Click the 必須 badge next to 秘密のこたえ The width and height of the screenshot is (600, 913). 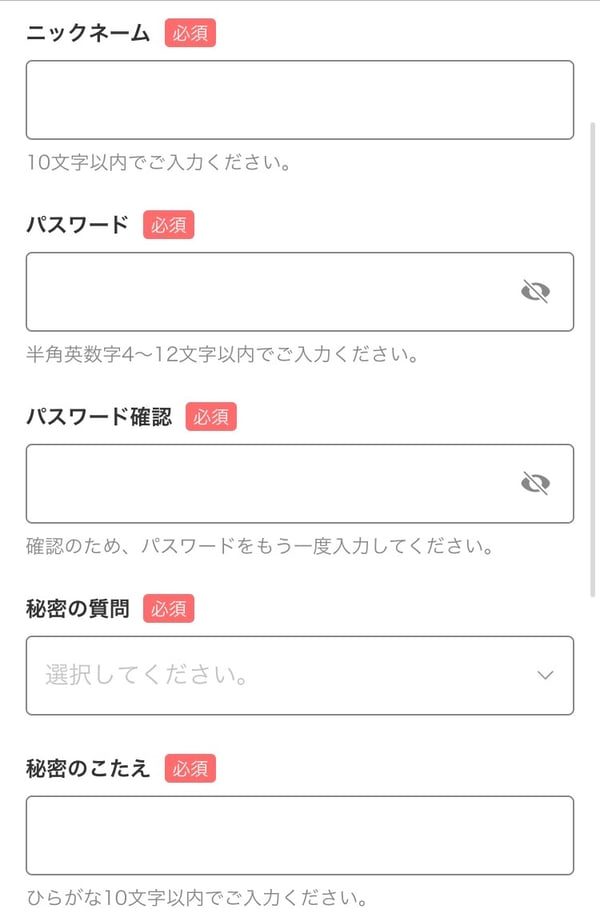pyautogui.click(x=190, y=768)
